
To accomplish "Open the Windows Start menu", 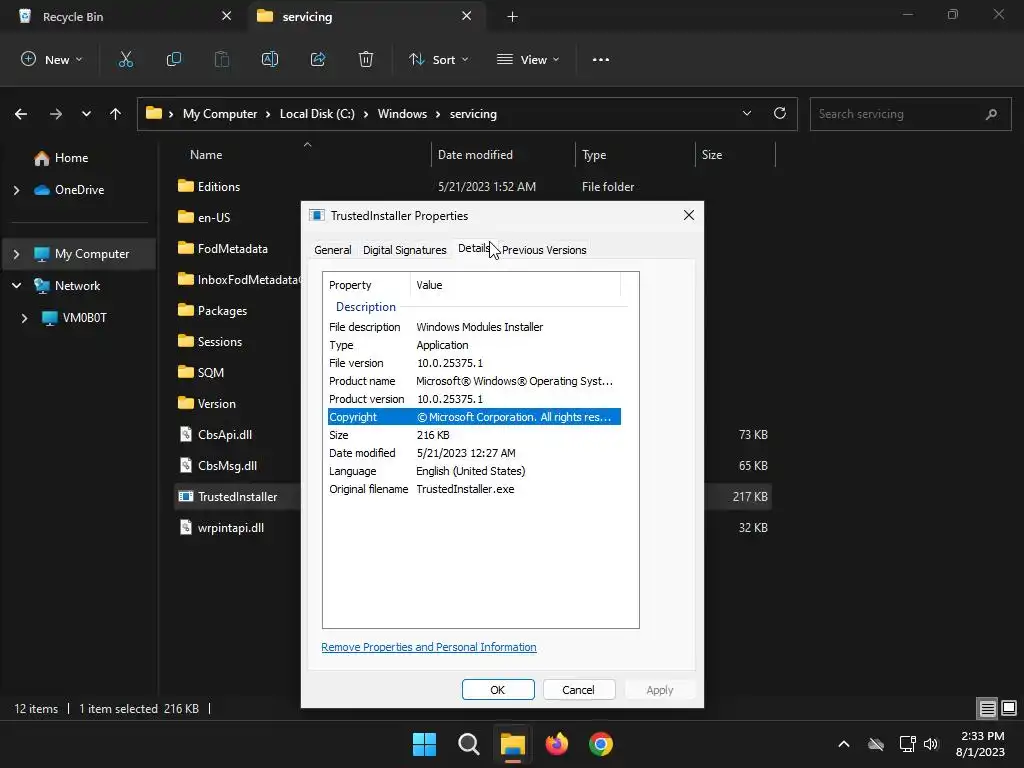I will point(424,744).
